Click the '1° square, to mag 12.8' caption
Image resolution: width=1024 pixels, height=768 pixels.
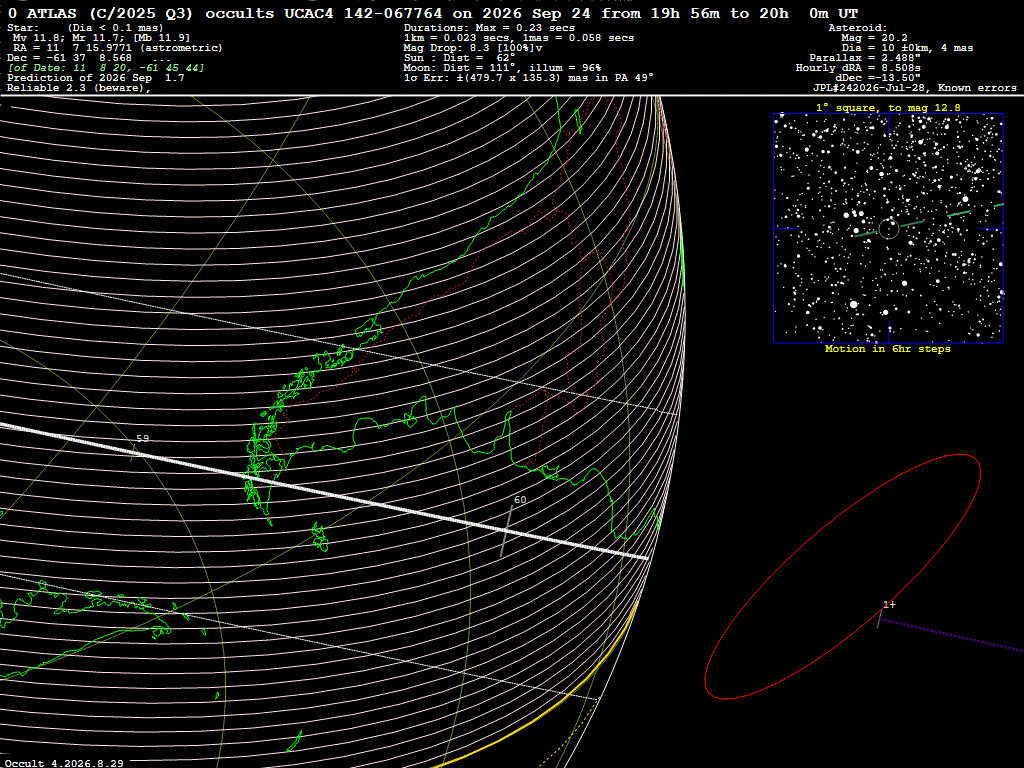click(x=888, y=108)
